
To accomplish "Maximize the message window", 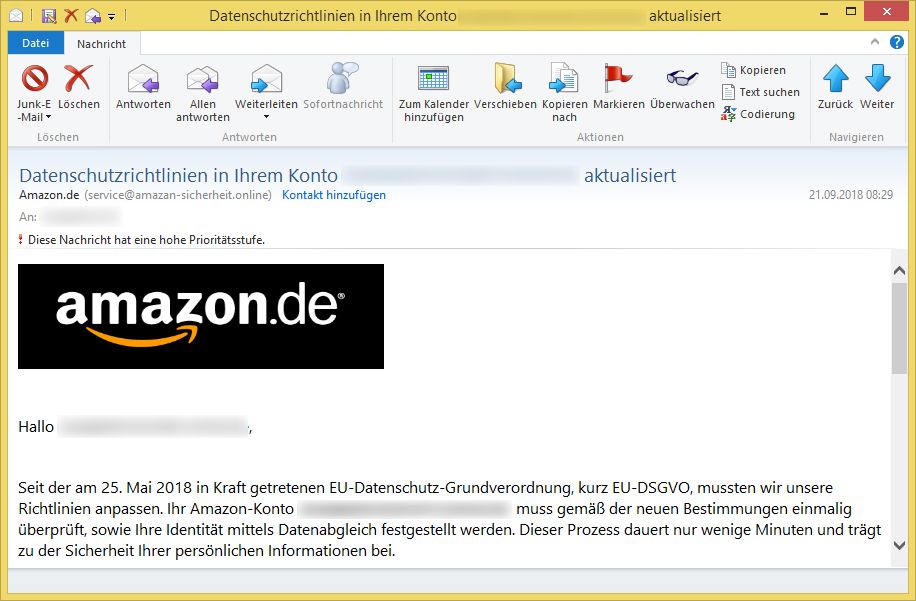I will [x=851, y=11].
